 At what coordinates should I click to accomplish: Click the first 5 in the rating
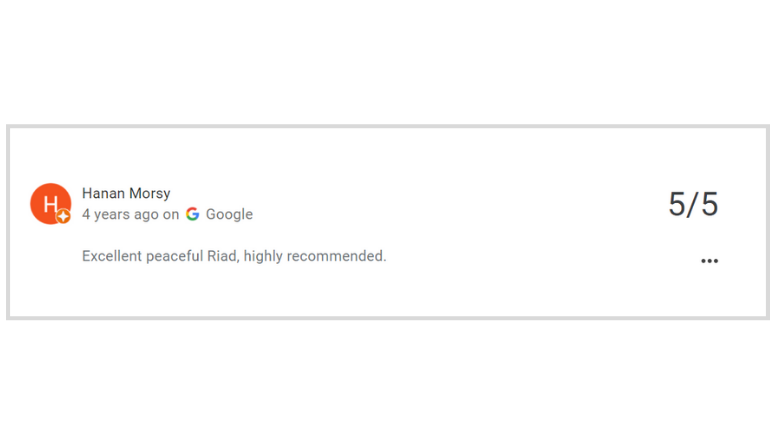[677, 204]
